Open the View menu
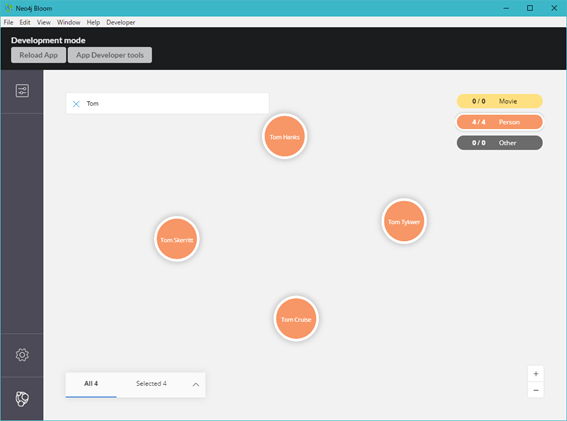The width and height of the screenshot is (567, 421). pos(44,22)
